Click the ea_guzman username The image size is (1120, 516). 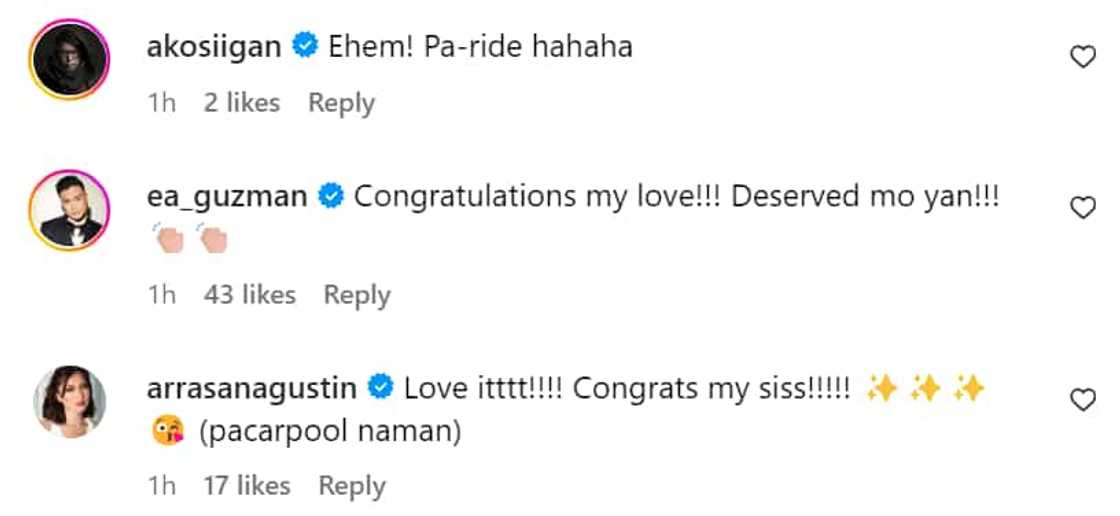coord(226,197)
